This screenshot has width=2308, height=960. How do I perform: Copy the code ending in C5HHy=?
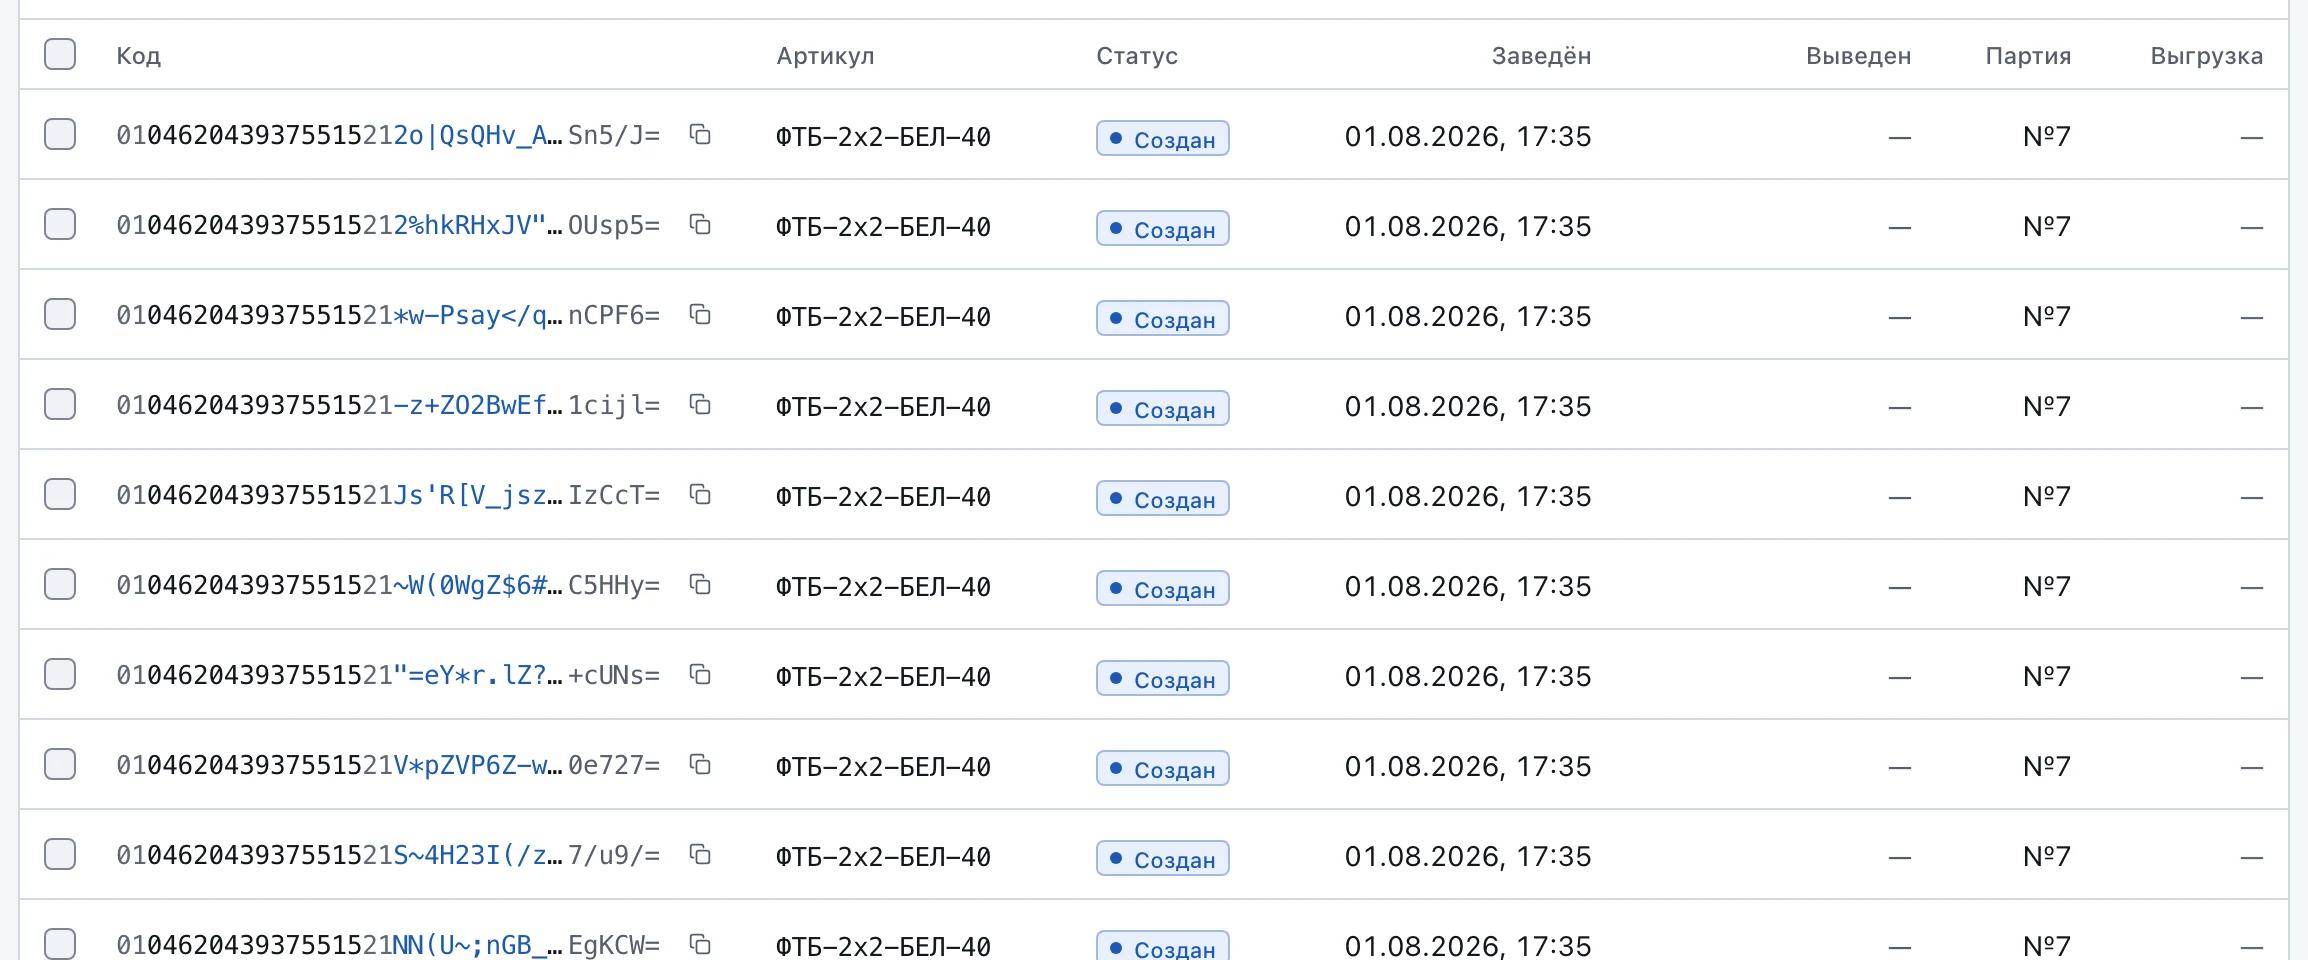coord(700,585)
